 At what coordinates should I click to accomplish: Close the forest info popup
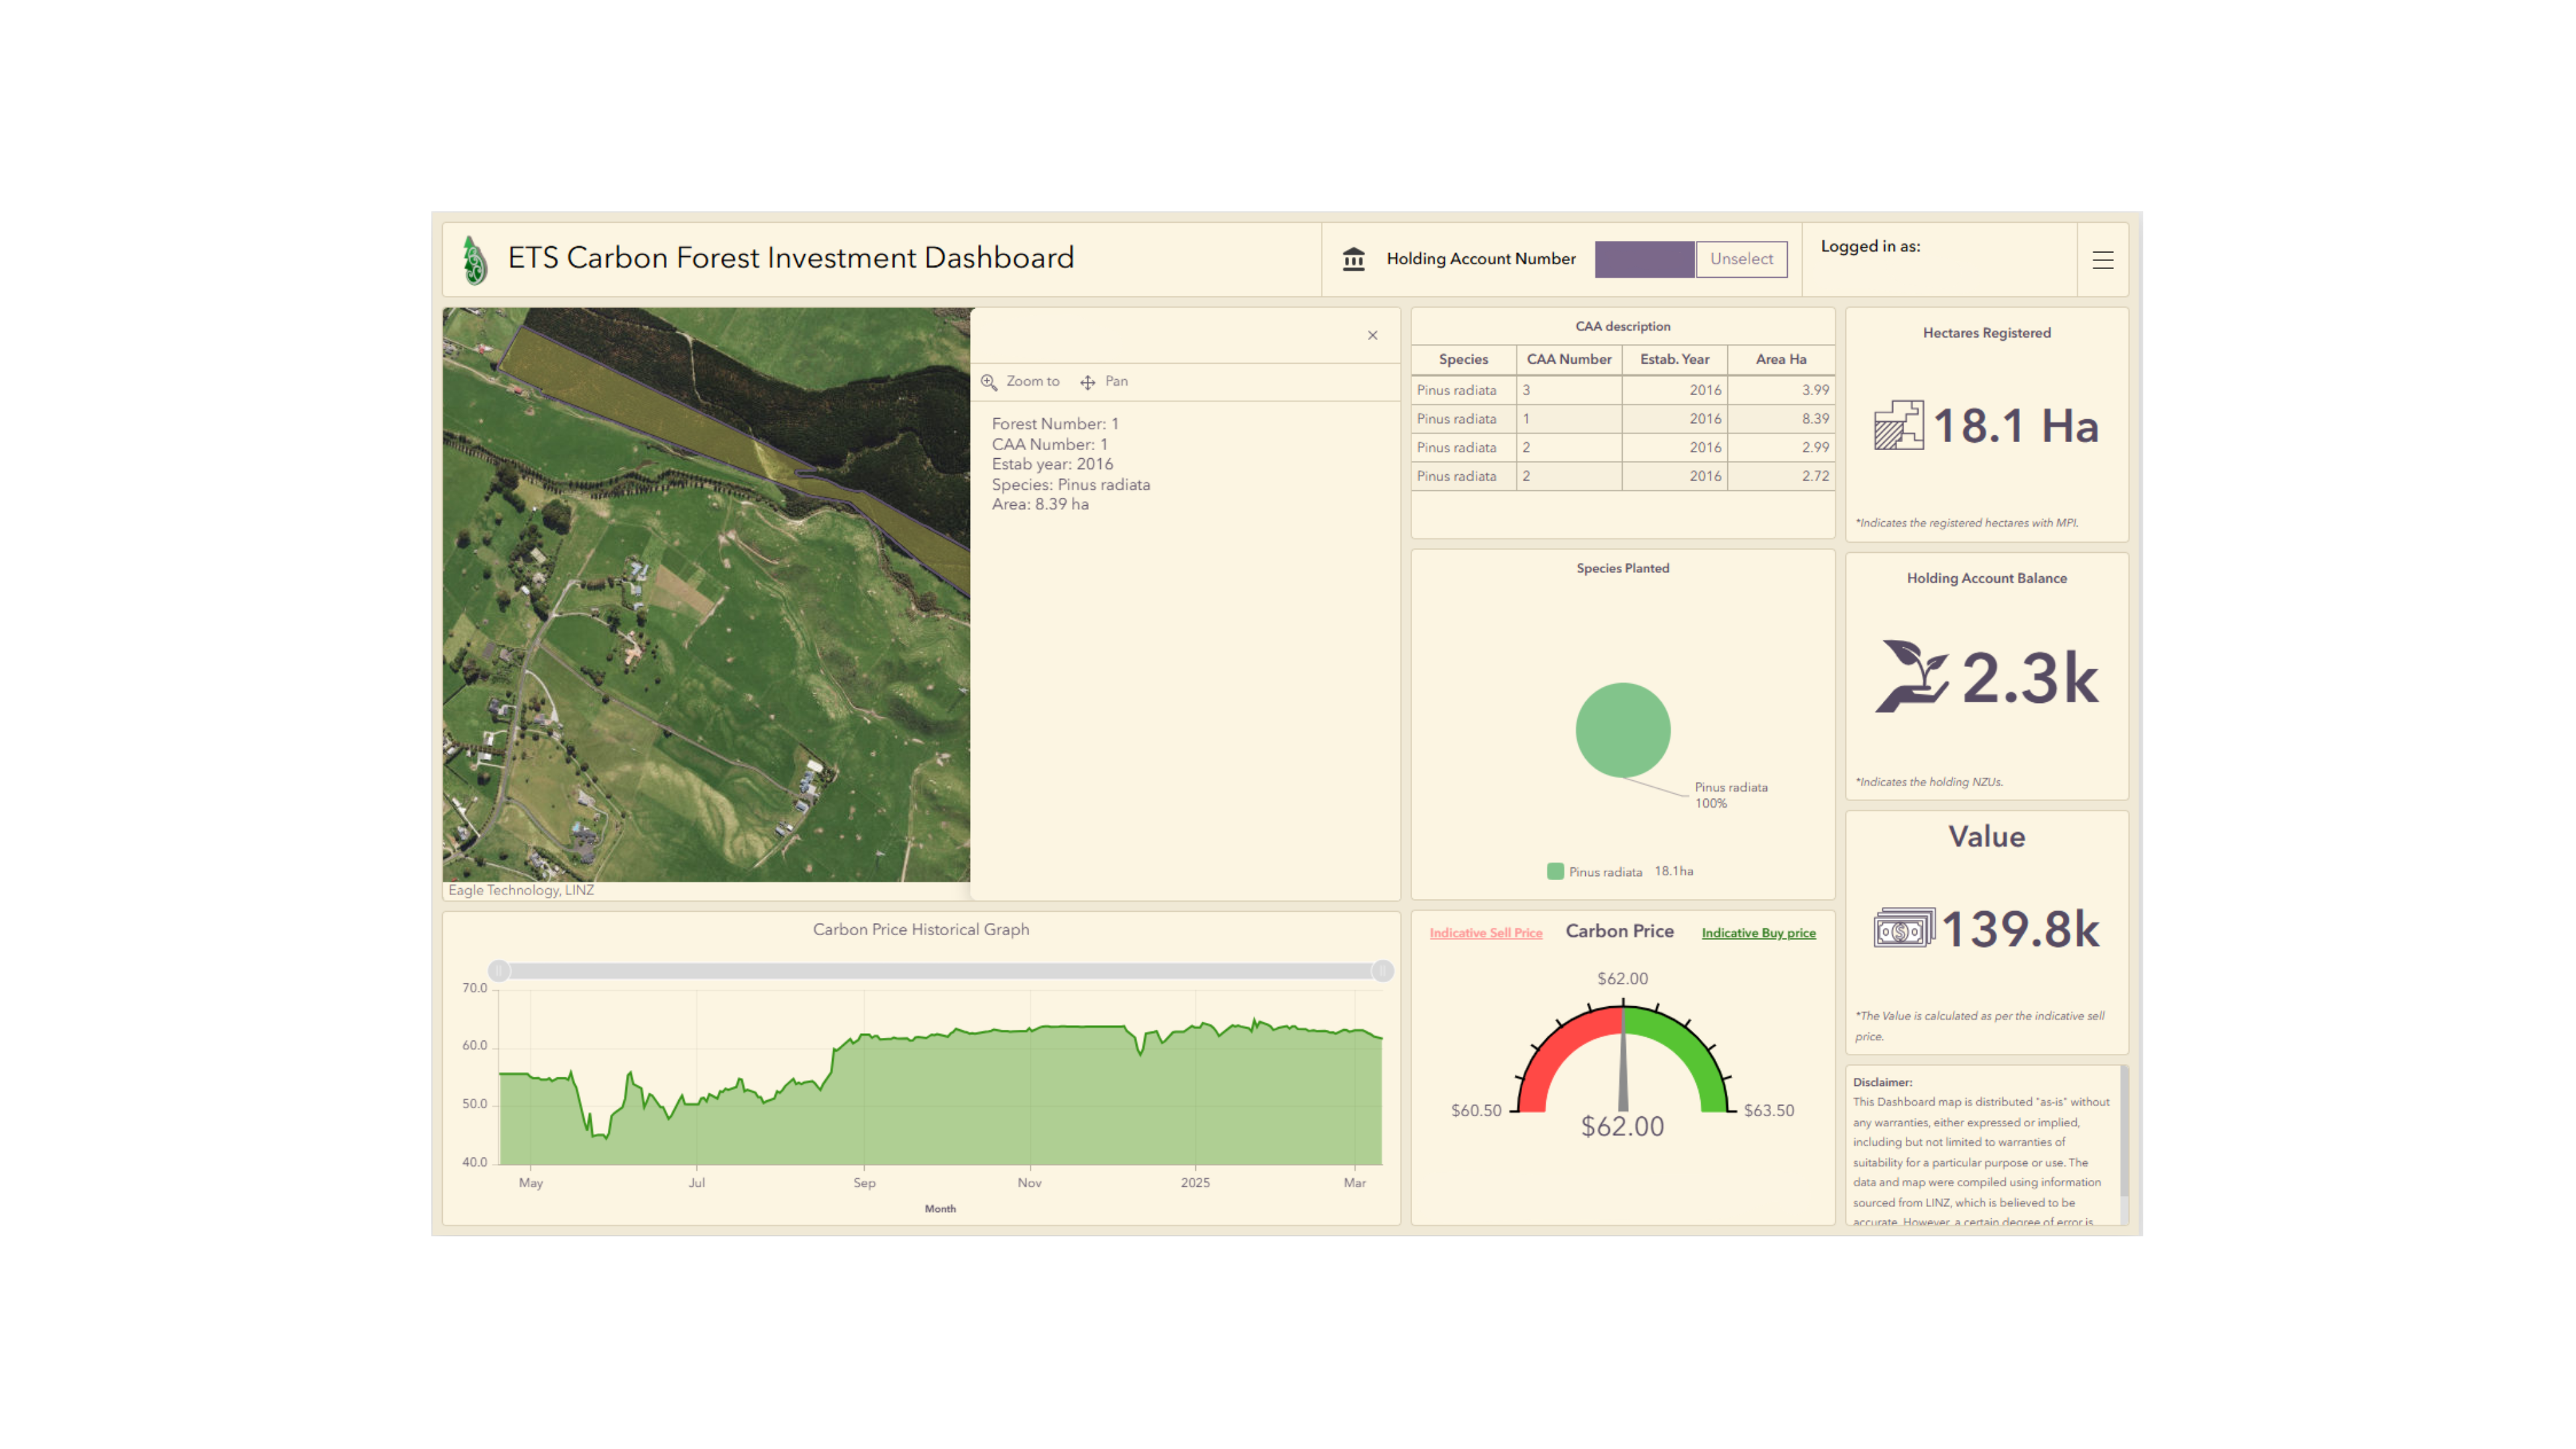point(1372,335)
